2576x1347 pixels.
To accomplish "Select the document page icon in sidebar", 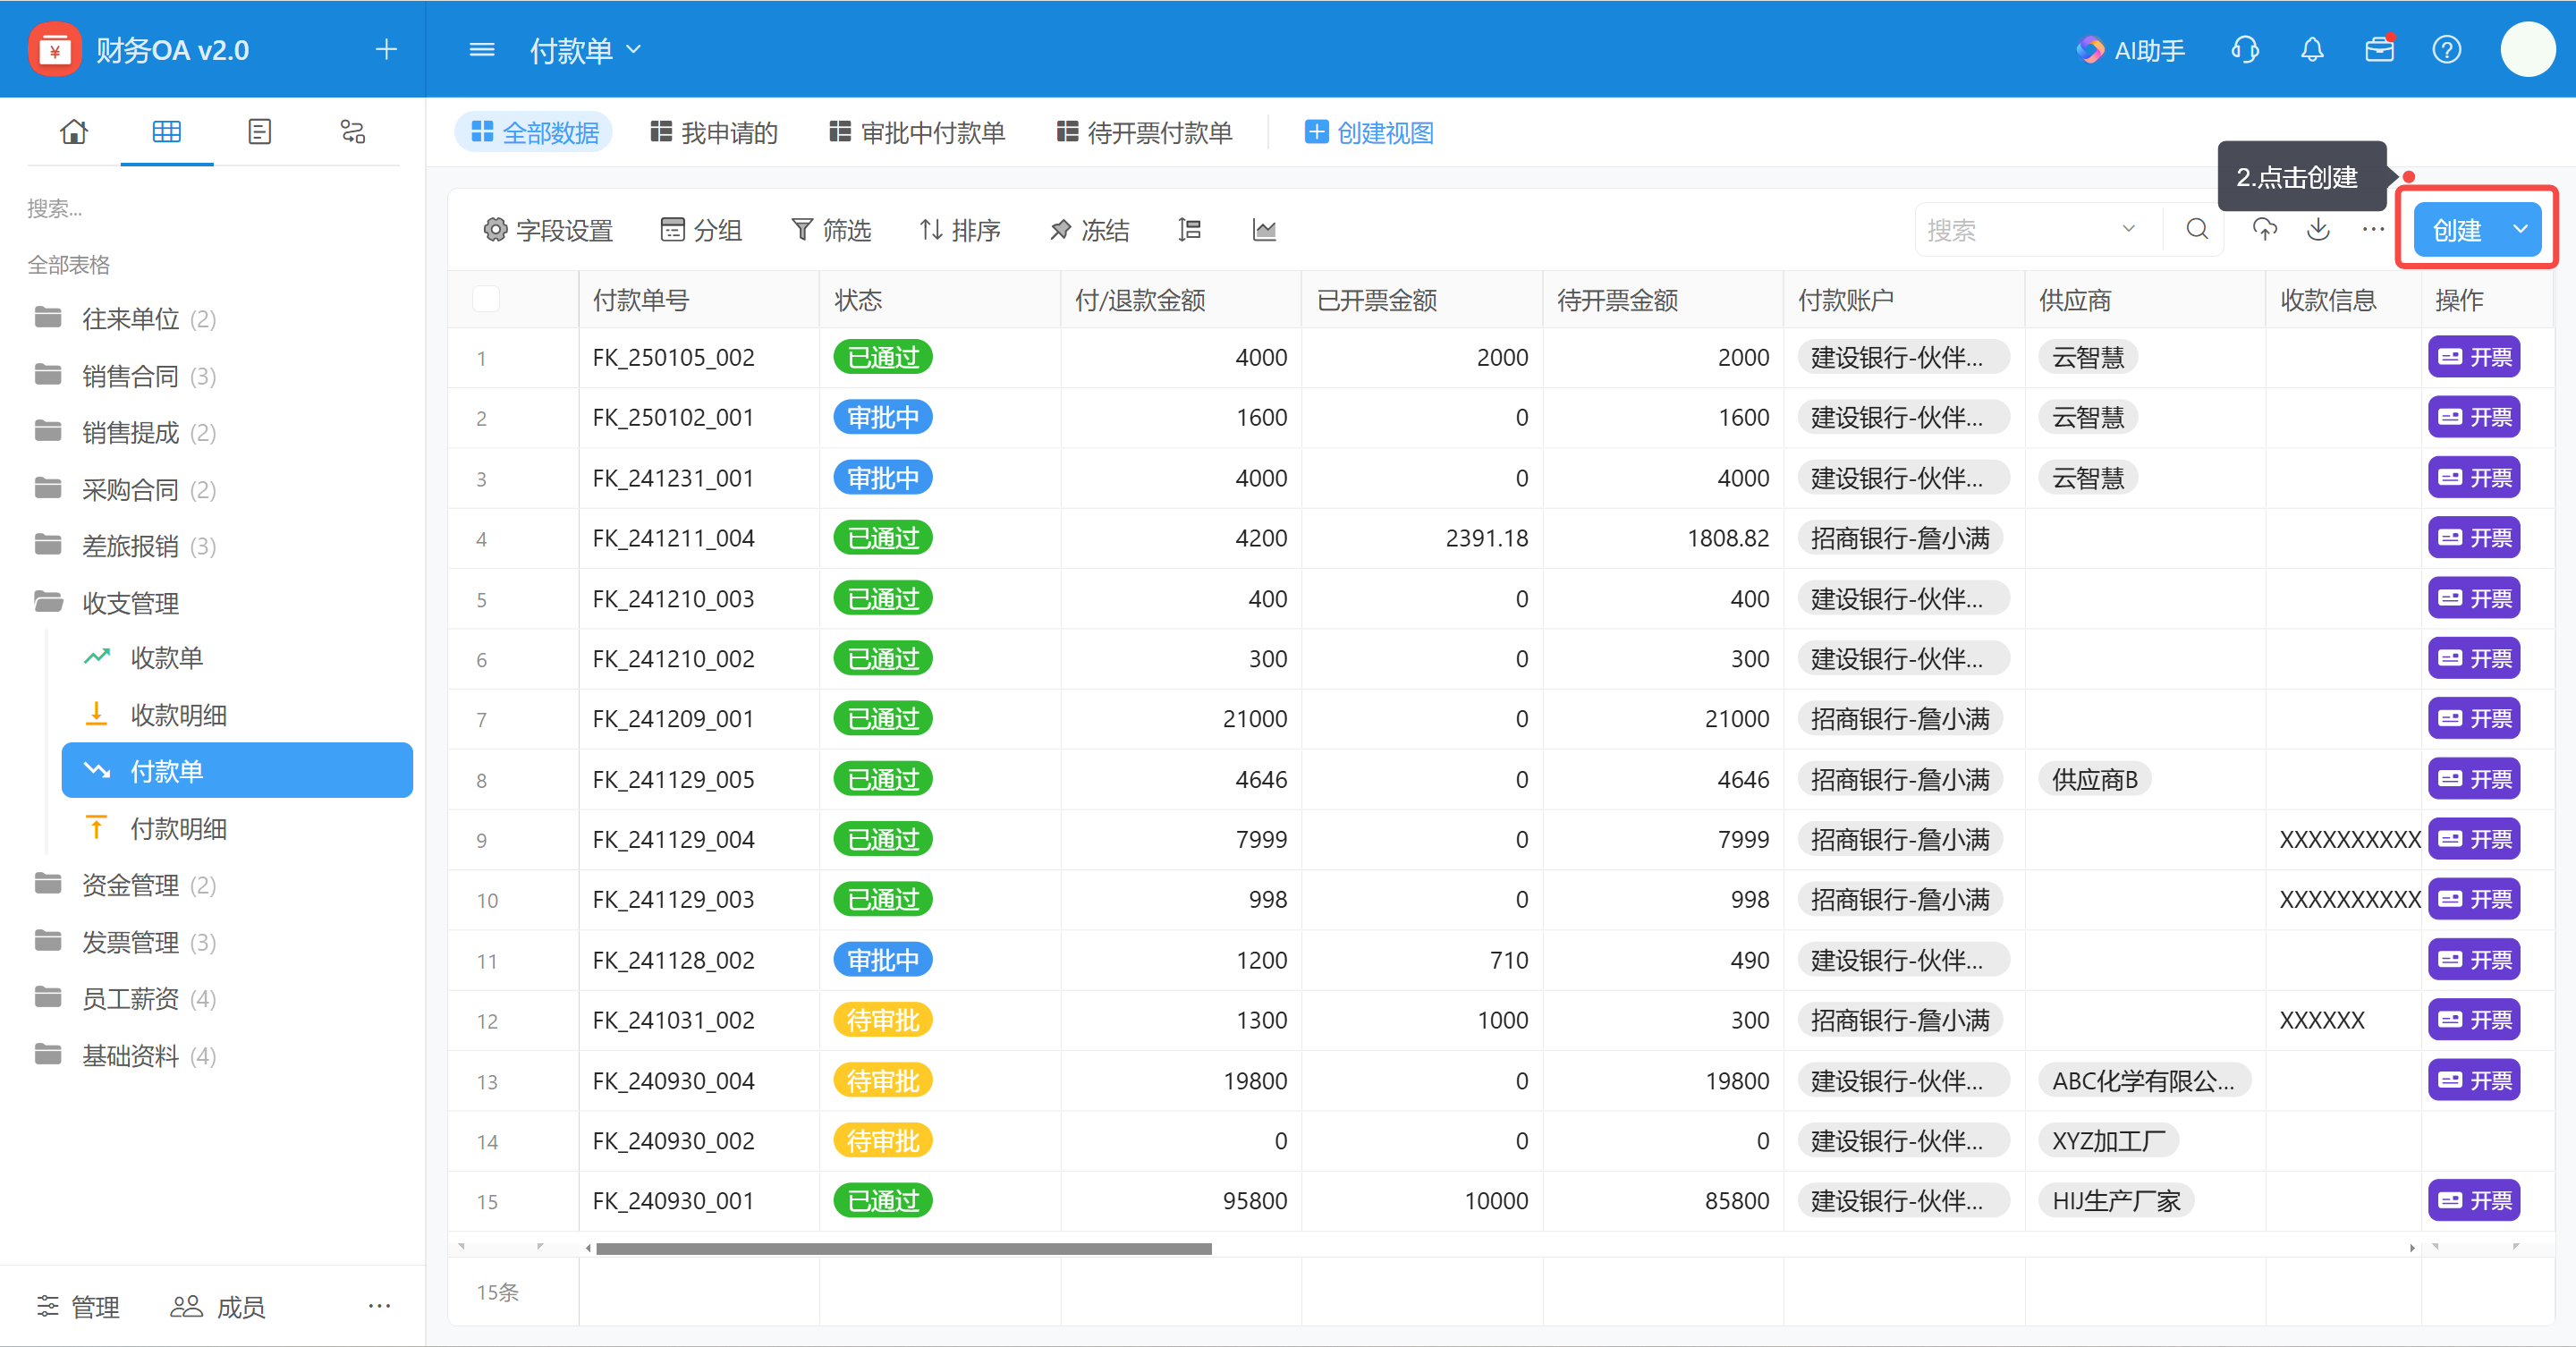I will (x=260, y=132).
